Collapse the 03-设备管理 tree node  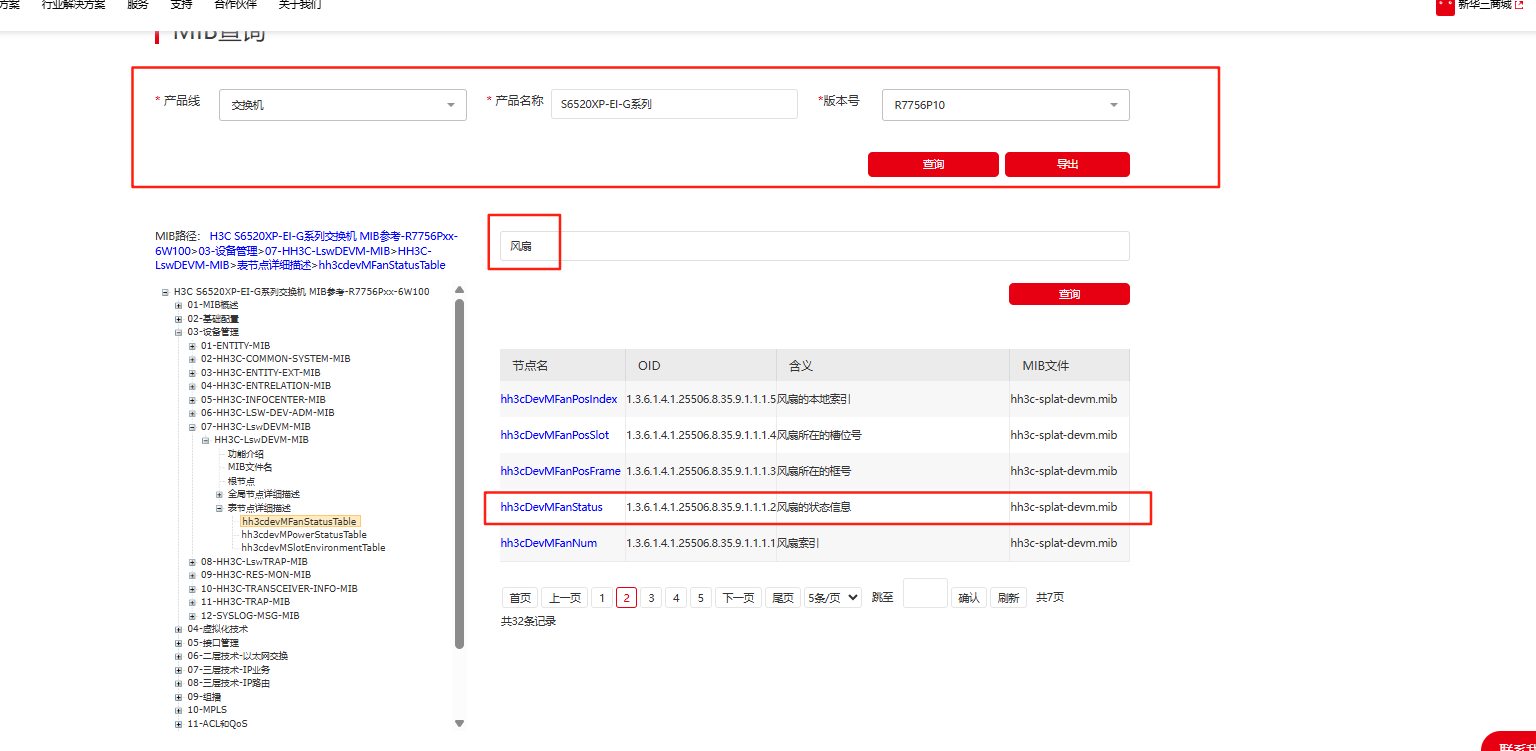(x=179, y=332)
